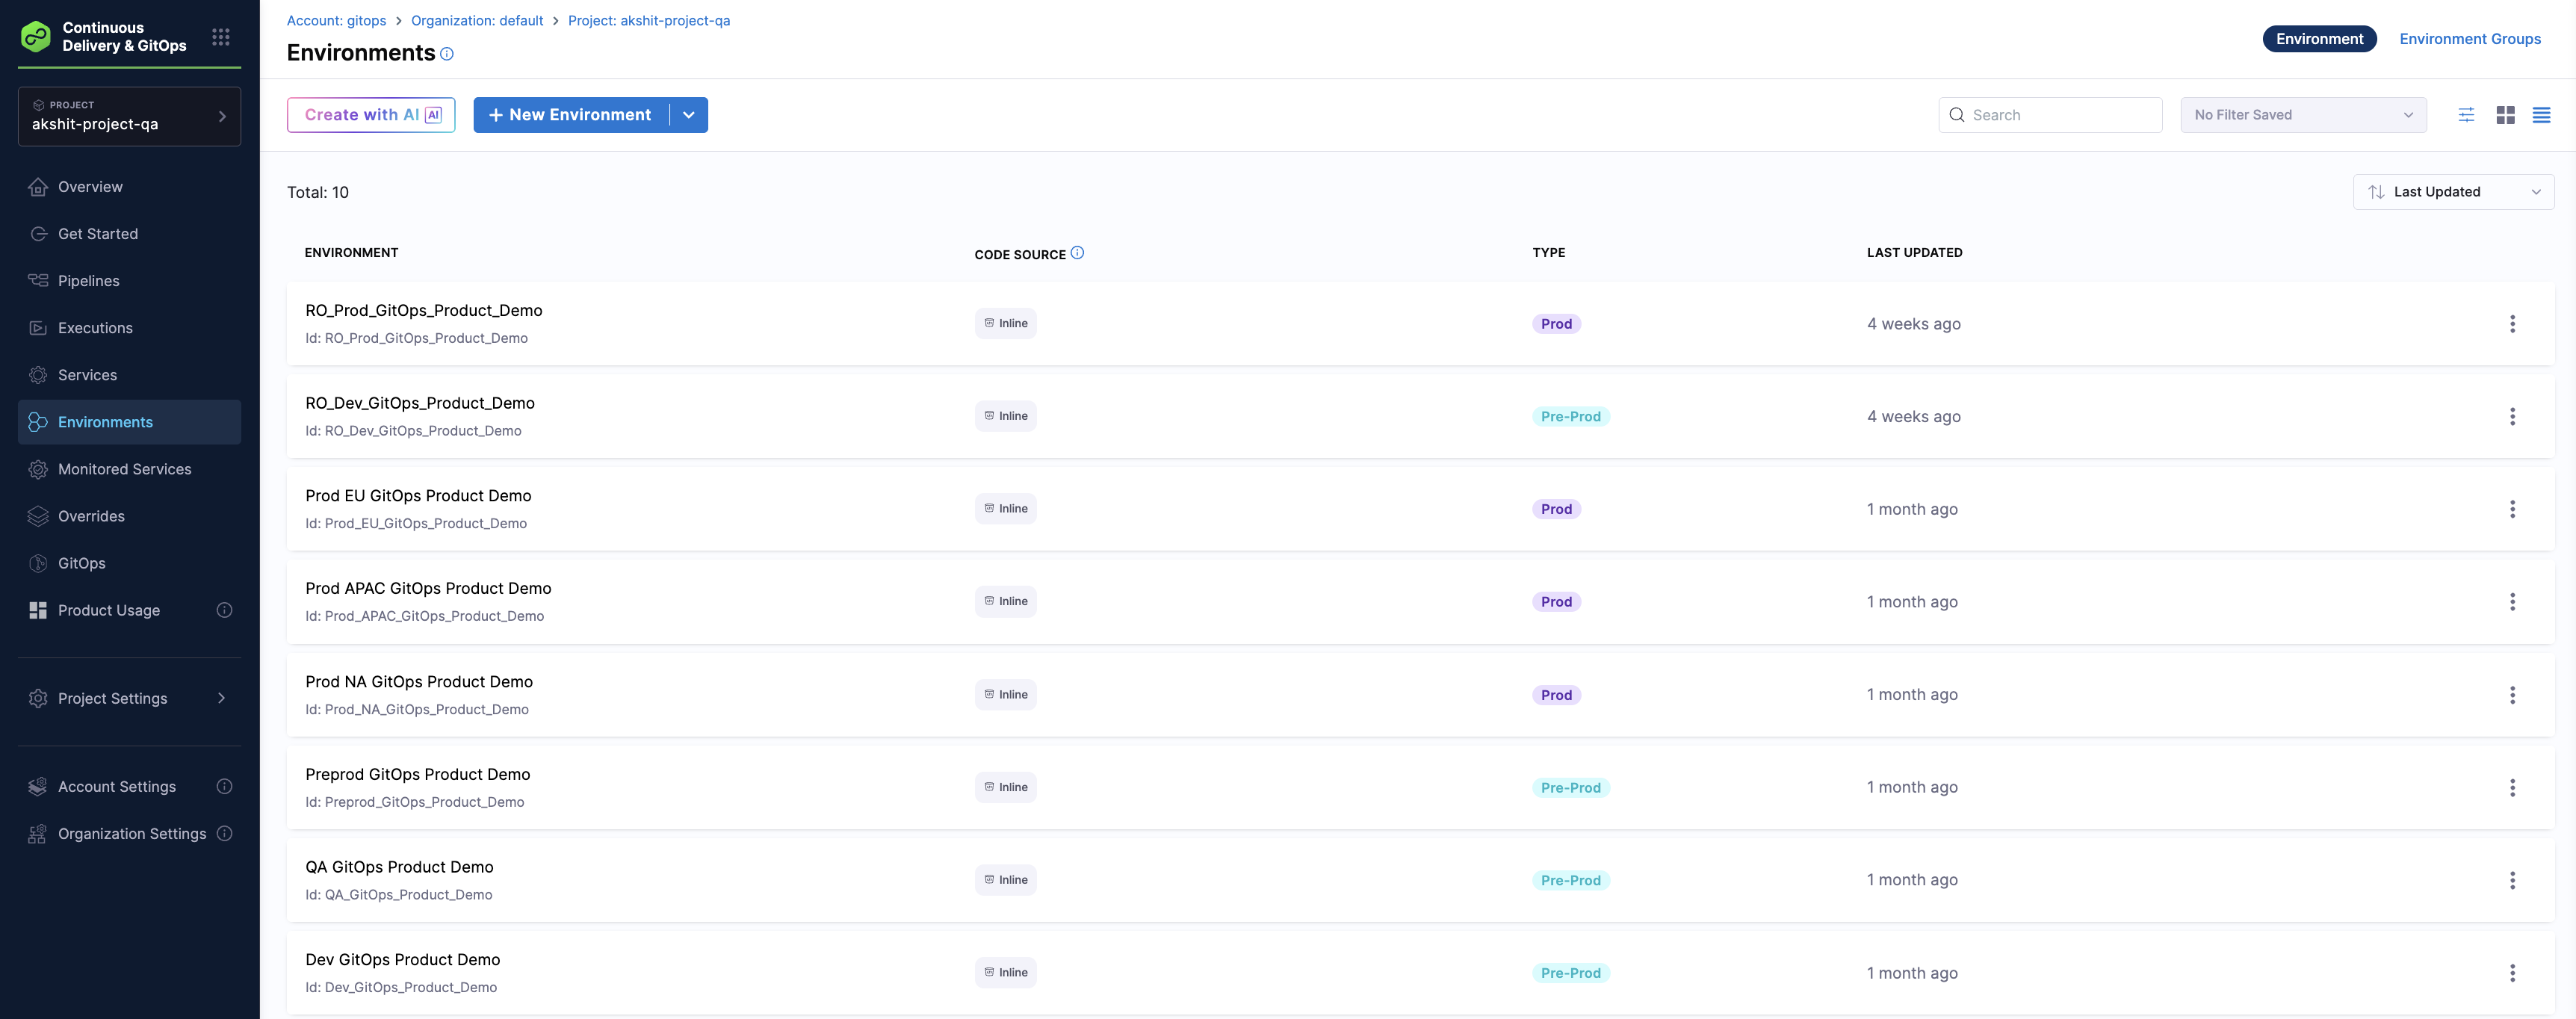
Task: Switch to grid view layout
Action: pos(2505,115)
